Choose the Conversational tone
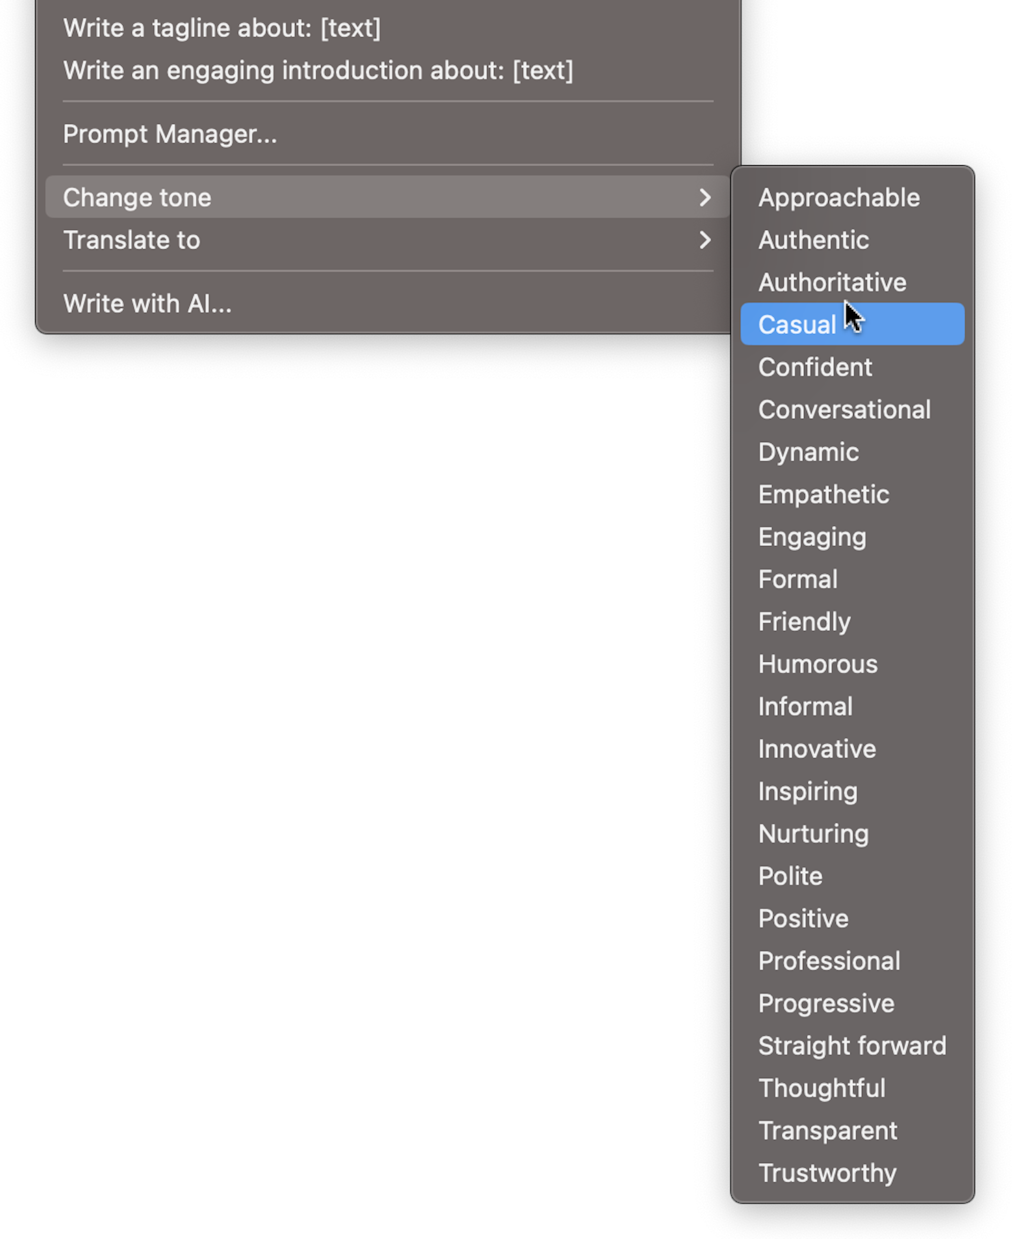Image resolution: width=1024 pixels, height=1239 pixels. [x=852, y=409]
